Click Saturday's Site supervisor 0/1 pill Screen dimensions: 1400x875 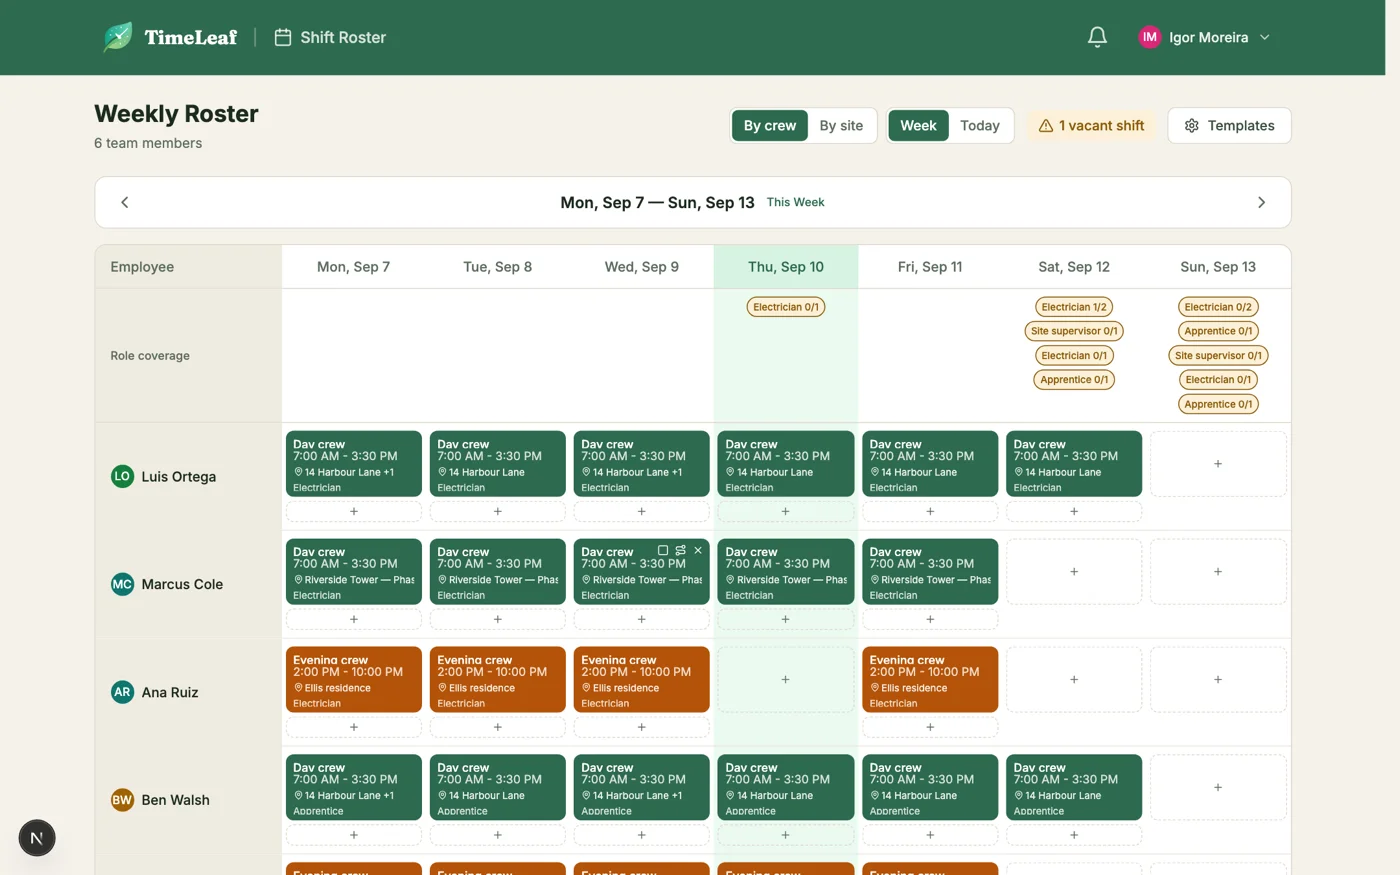click(x=1074, y=331)
